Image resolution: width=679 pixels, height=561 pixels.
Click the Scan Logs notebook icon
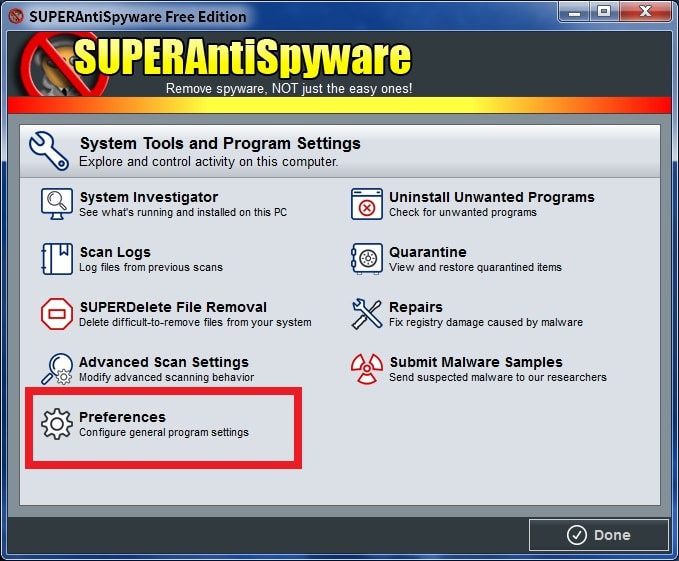point(57,258)
